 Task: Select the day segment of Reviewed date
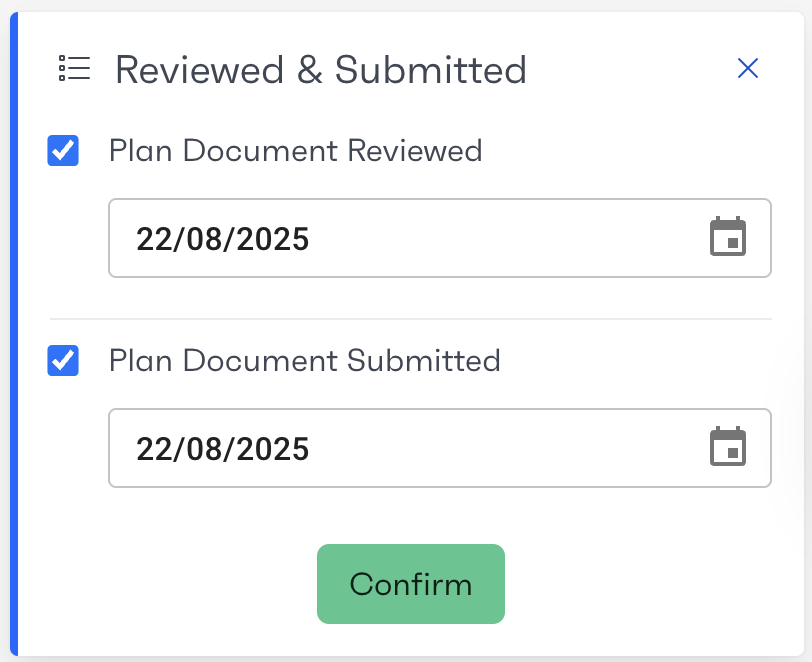154,239
